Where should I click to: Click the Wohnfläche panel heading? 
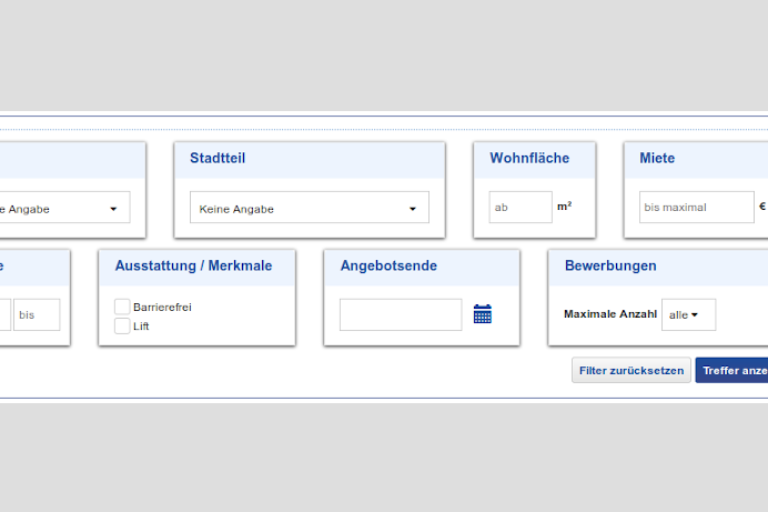529,158
